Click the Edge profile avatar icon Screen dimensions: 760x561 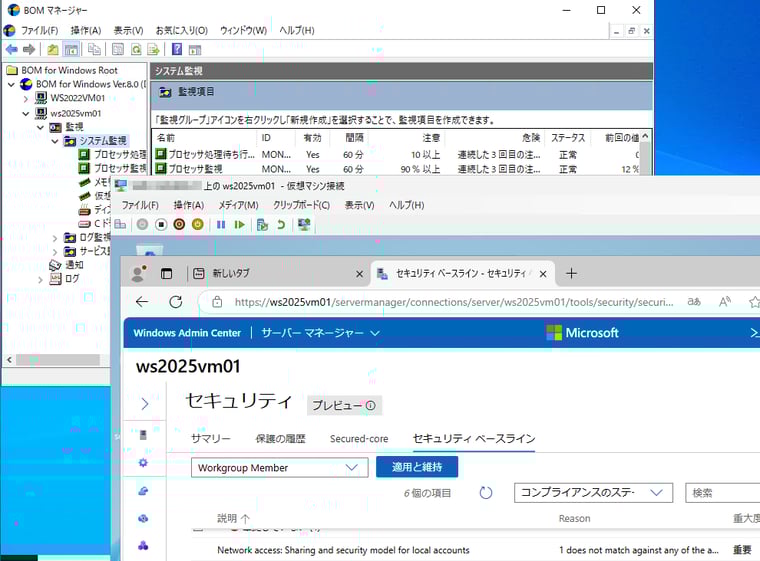pyautogui.click(x=139, y=273)
